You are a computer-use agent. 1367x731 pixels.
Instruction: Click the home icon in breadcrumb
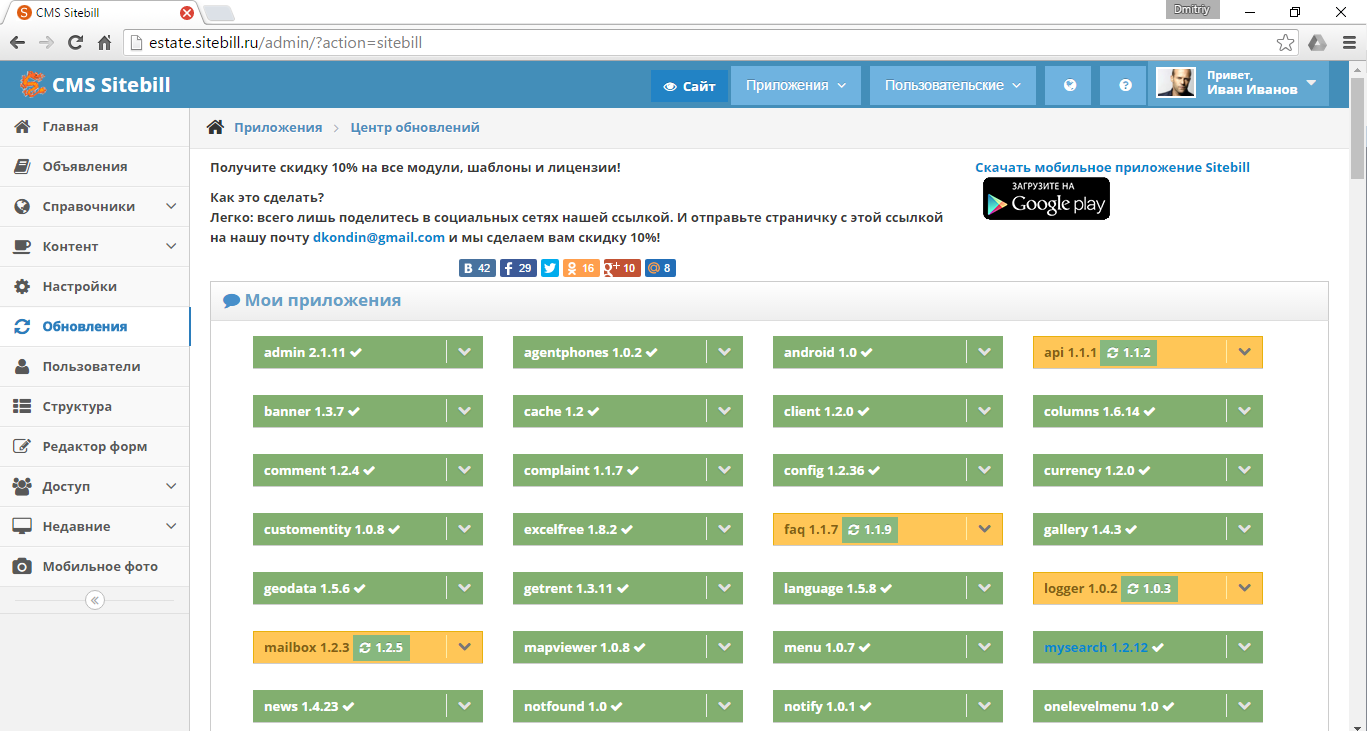pyautogui.click(x=215, y=127)
